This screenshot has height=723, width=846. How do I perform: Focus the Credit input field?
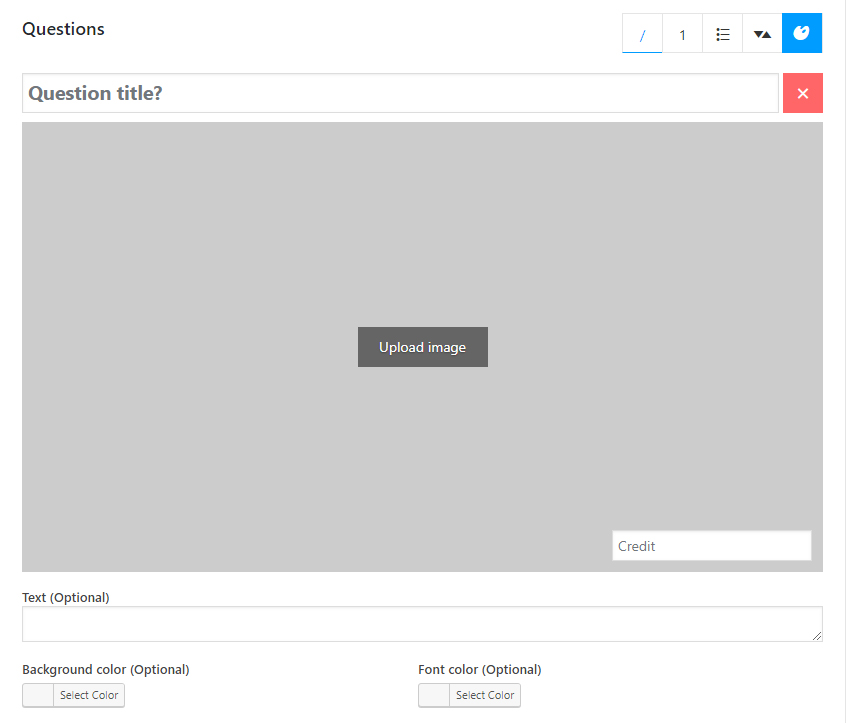tap(711, 546)
